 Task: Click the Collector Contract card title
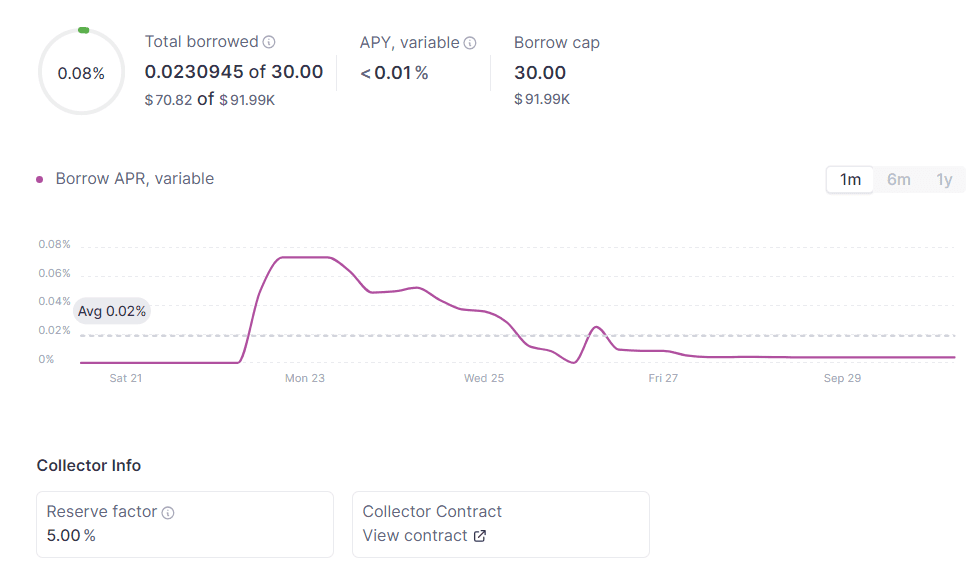point(432,511)
